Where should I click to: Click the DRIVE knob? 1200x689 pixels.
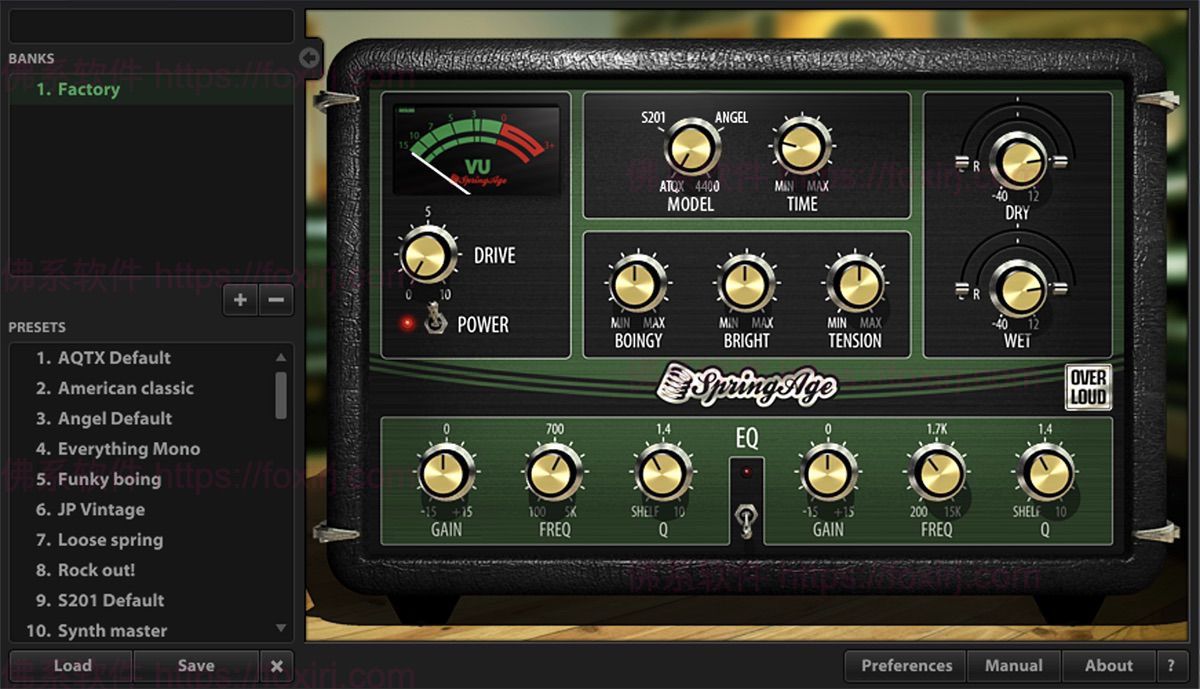(x=427, y=256)
